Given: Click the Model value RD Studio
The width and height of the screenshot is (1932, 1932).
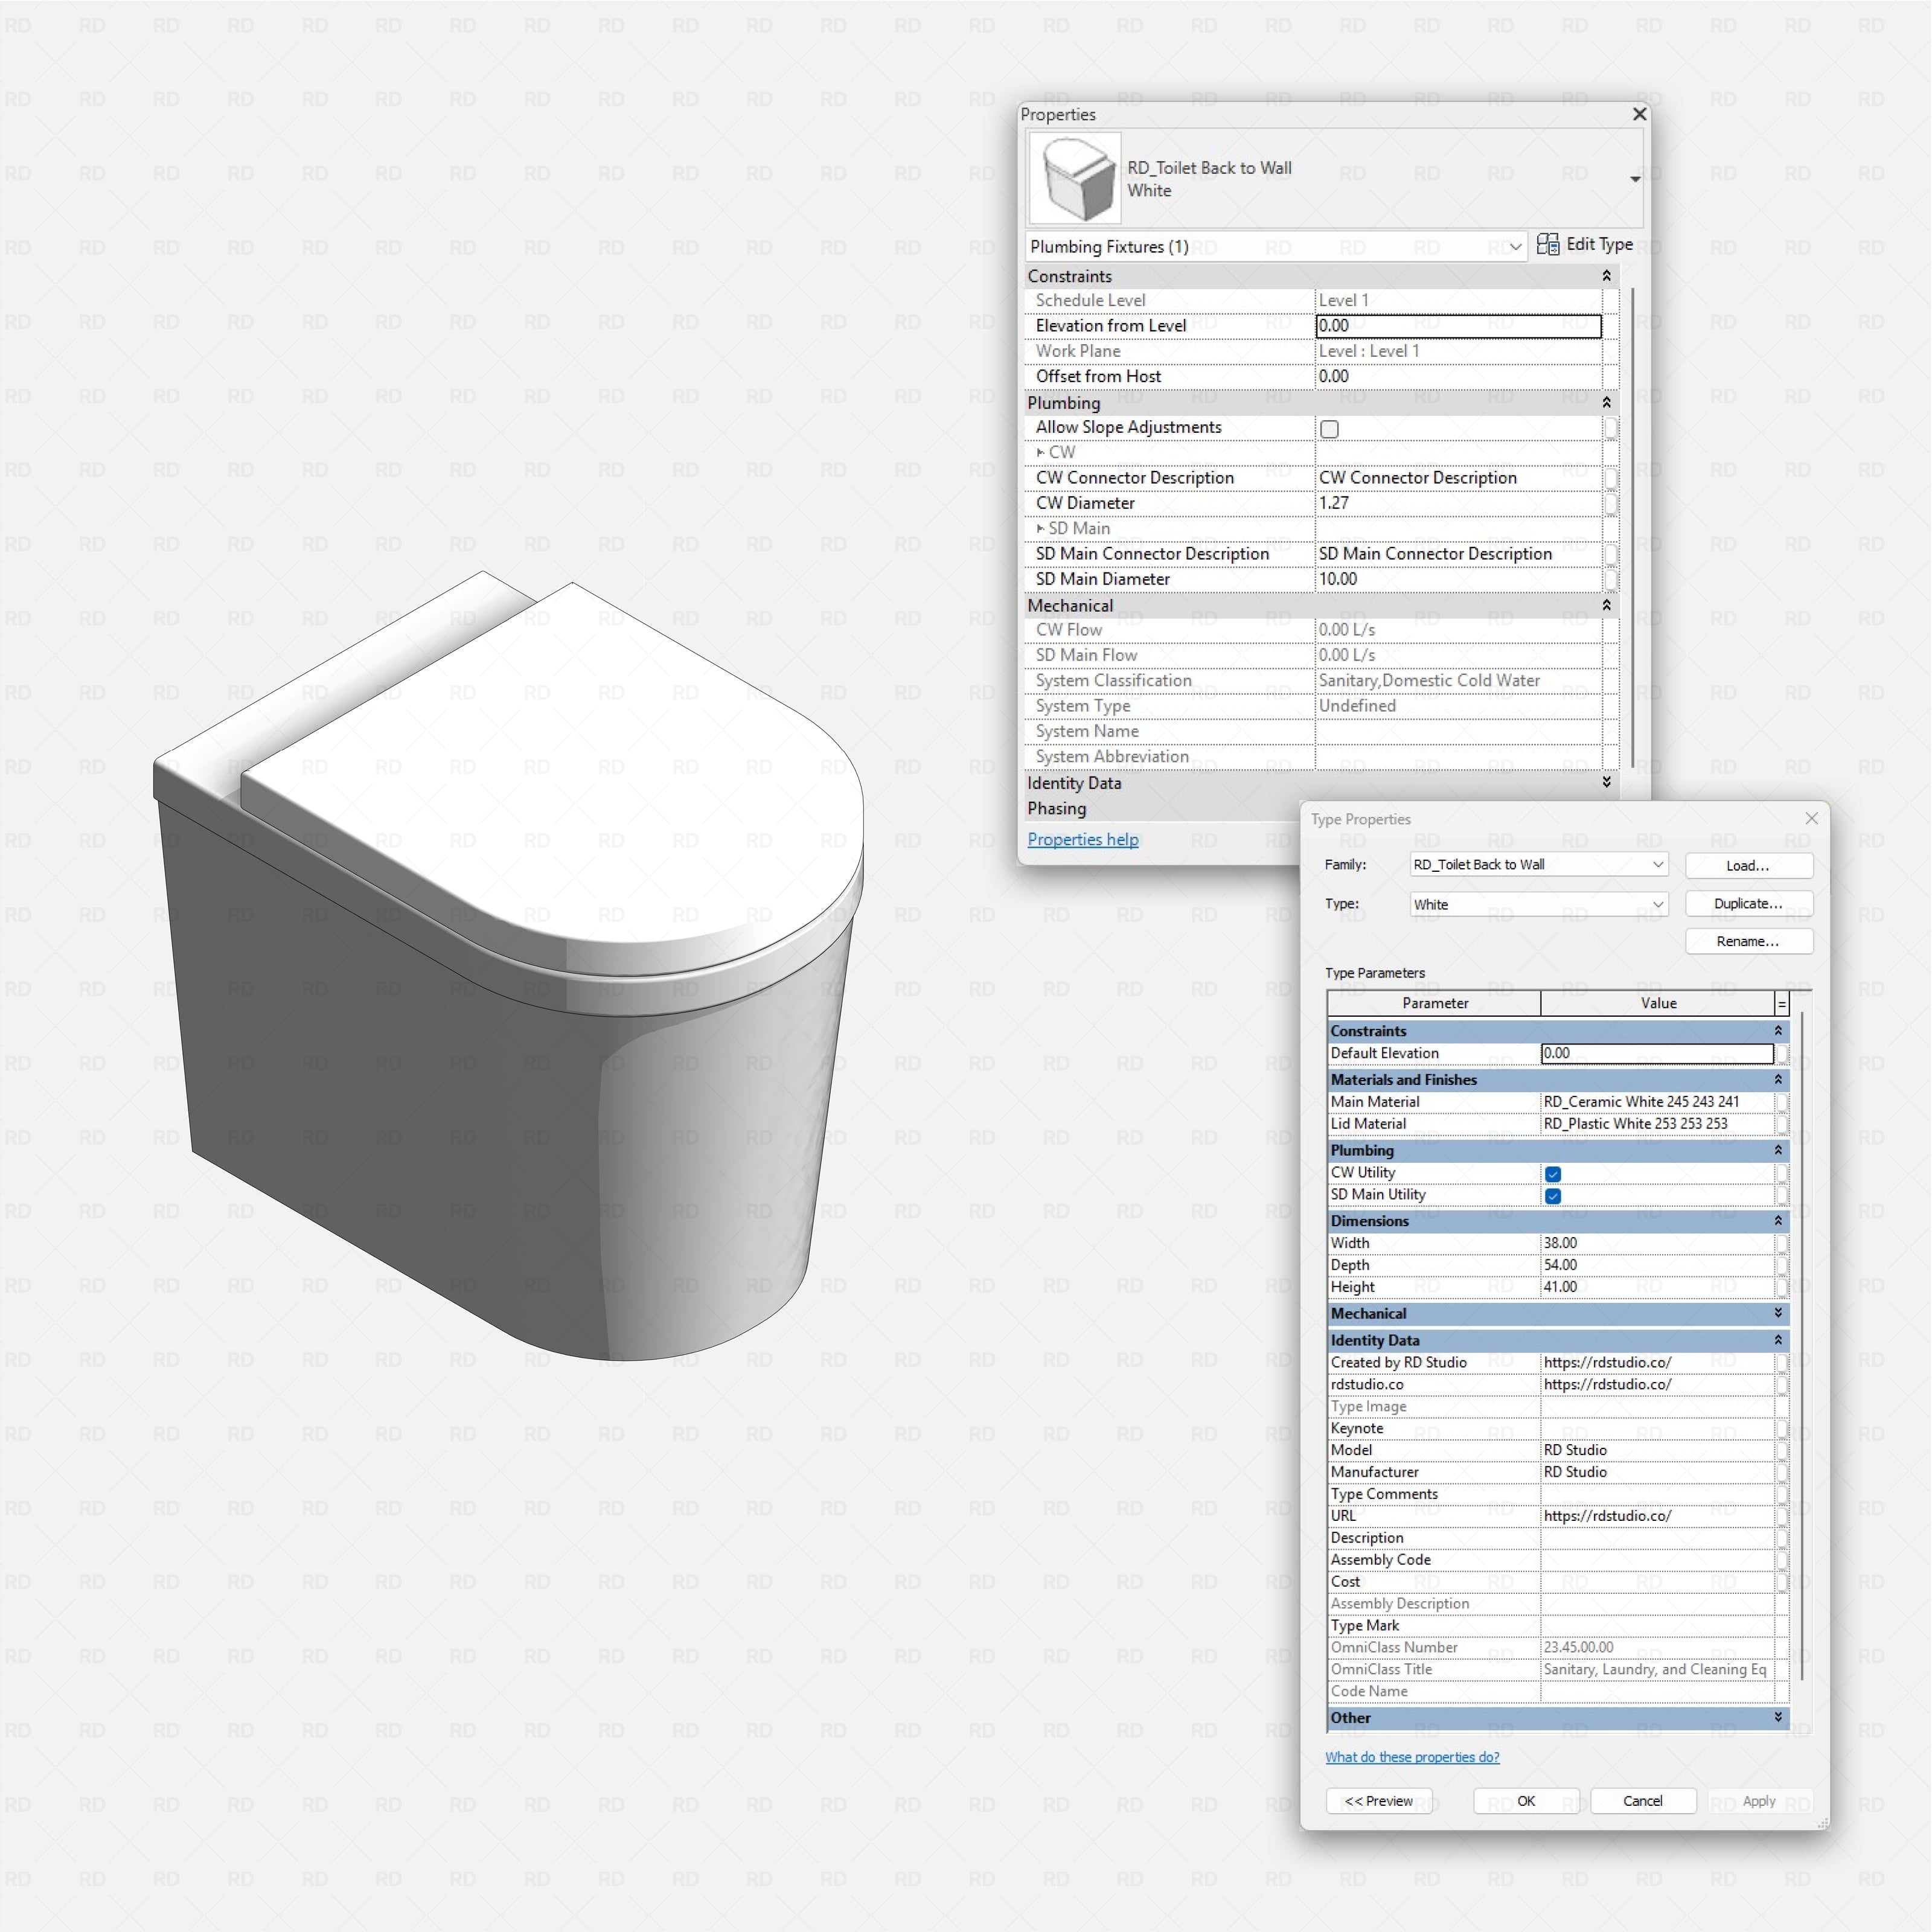Looking at the screenshot, I should pos(1657,1450).
